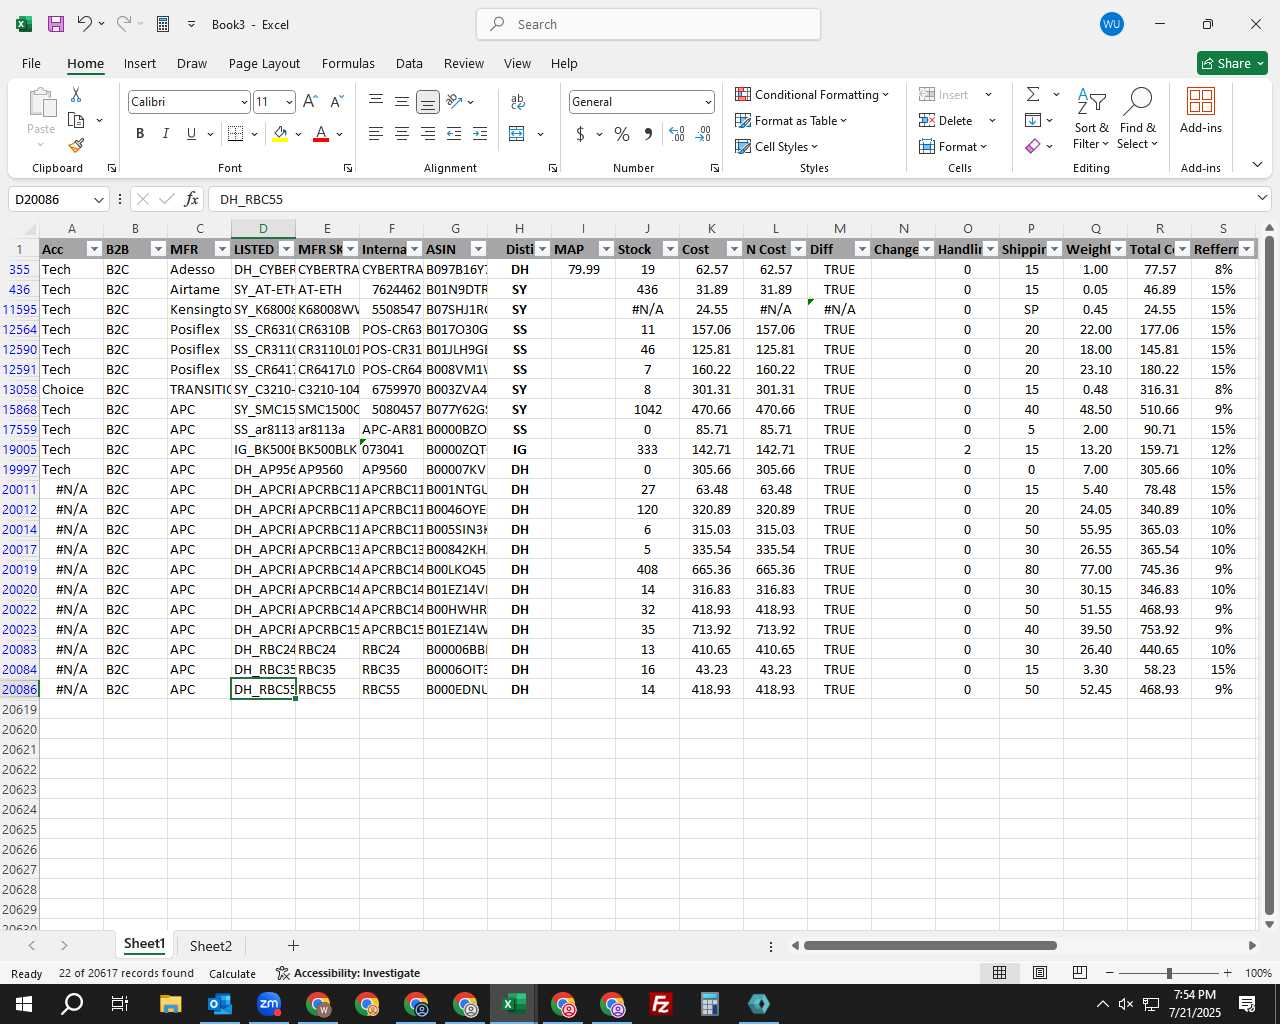
Task: Adjust the zoom slider handle
Action: (x=1169, y=973)
